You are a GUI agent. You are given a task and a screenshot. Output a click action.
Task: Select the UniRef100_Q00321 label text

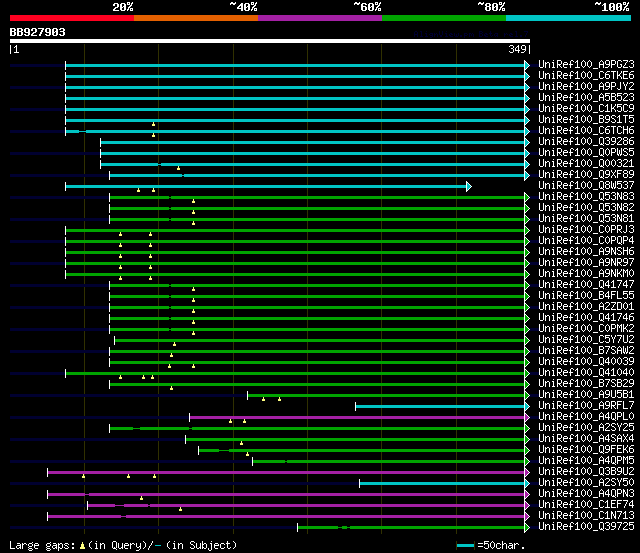586,164
